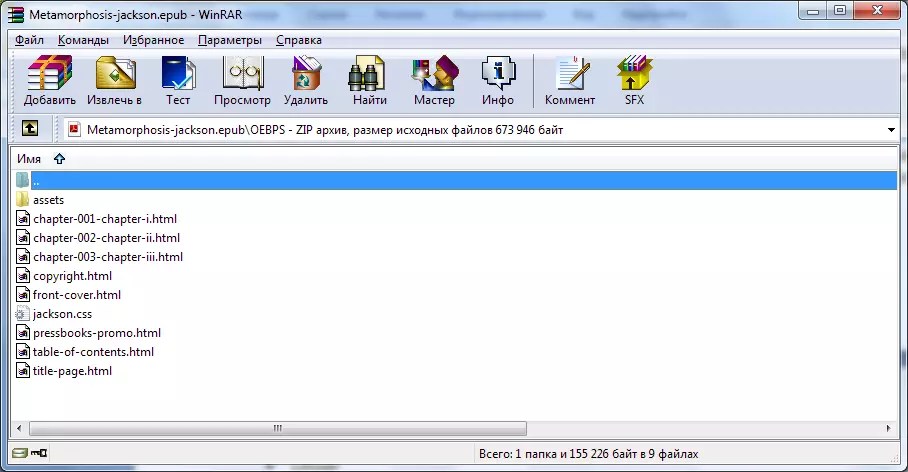Sort by the Имя column header
The height and width of the screenshot is (472, 908).
(29, 159)
